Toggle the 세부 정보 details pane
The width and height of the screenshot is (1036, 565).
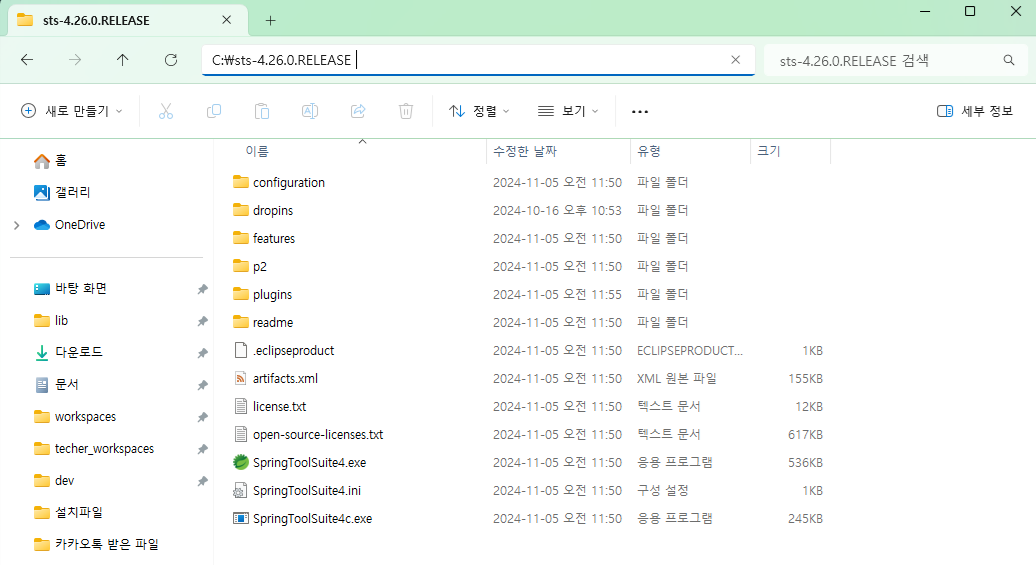click(x=975, y=111)
